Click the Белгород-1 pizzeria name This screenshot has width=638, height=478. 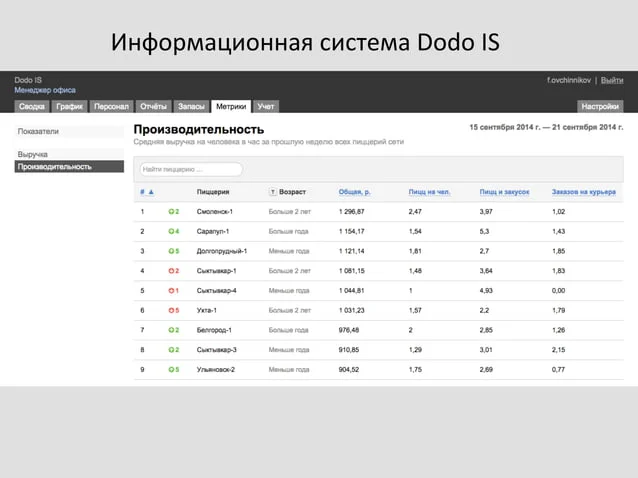click(214, 330)
